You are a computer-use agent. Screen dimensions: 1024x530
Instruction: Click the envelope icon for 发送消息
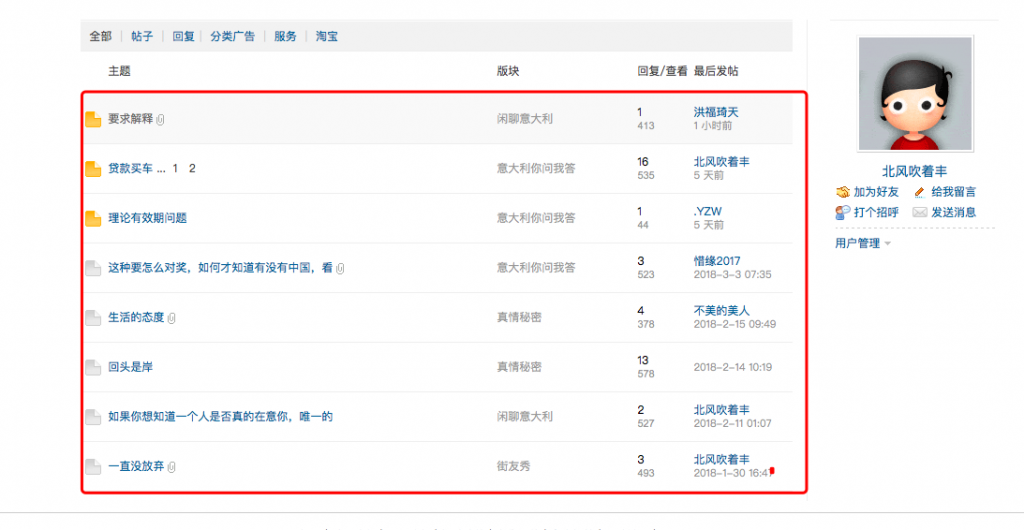[920, 212]
